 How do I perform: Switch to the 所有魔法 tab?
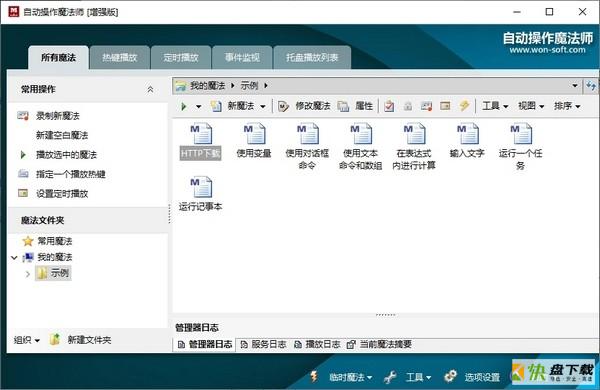point(59,58)
